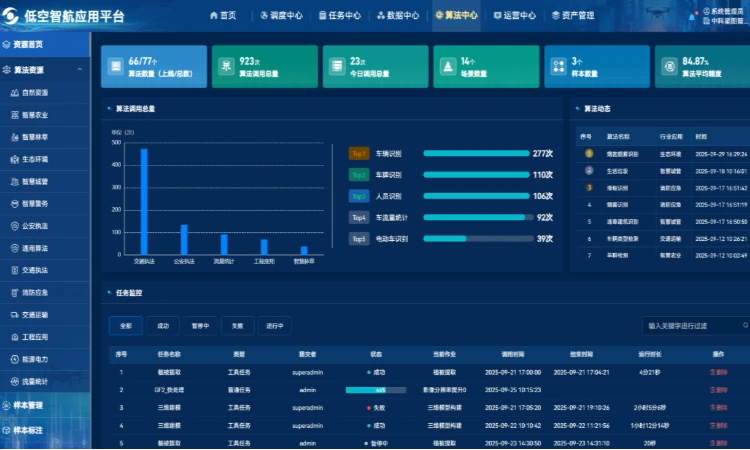The height and width of the screenshot is (450, 750).
Task: Click the 智慧农业 sidebar icon
Action: point(15,115)
